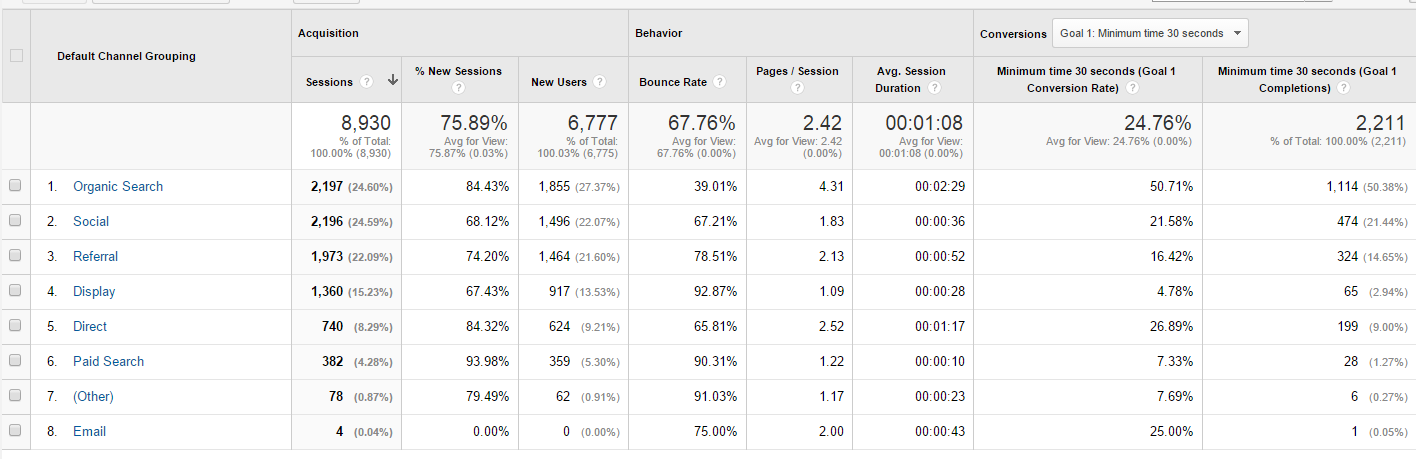Click Goal 1 Conversion Rate help icon
Image resolution: width=1416 pixels, height=459 pixels.
coord(1132,88)
